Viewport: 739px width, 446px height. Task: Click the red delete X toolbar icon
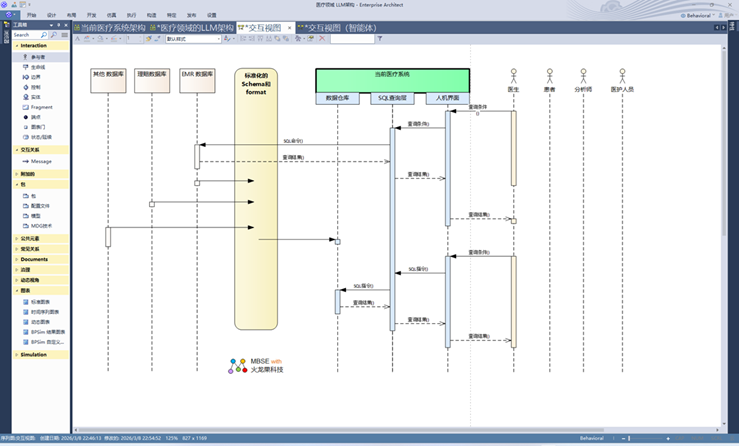[x=323, y=39]
